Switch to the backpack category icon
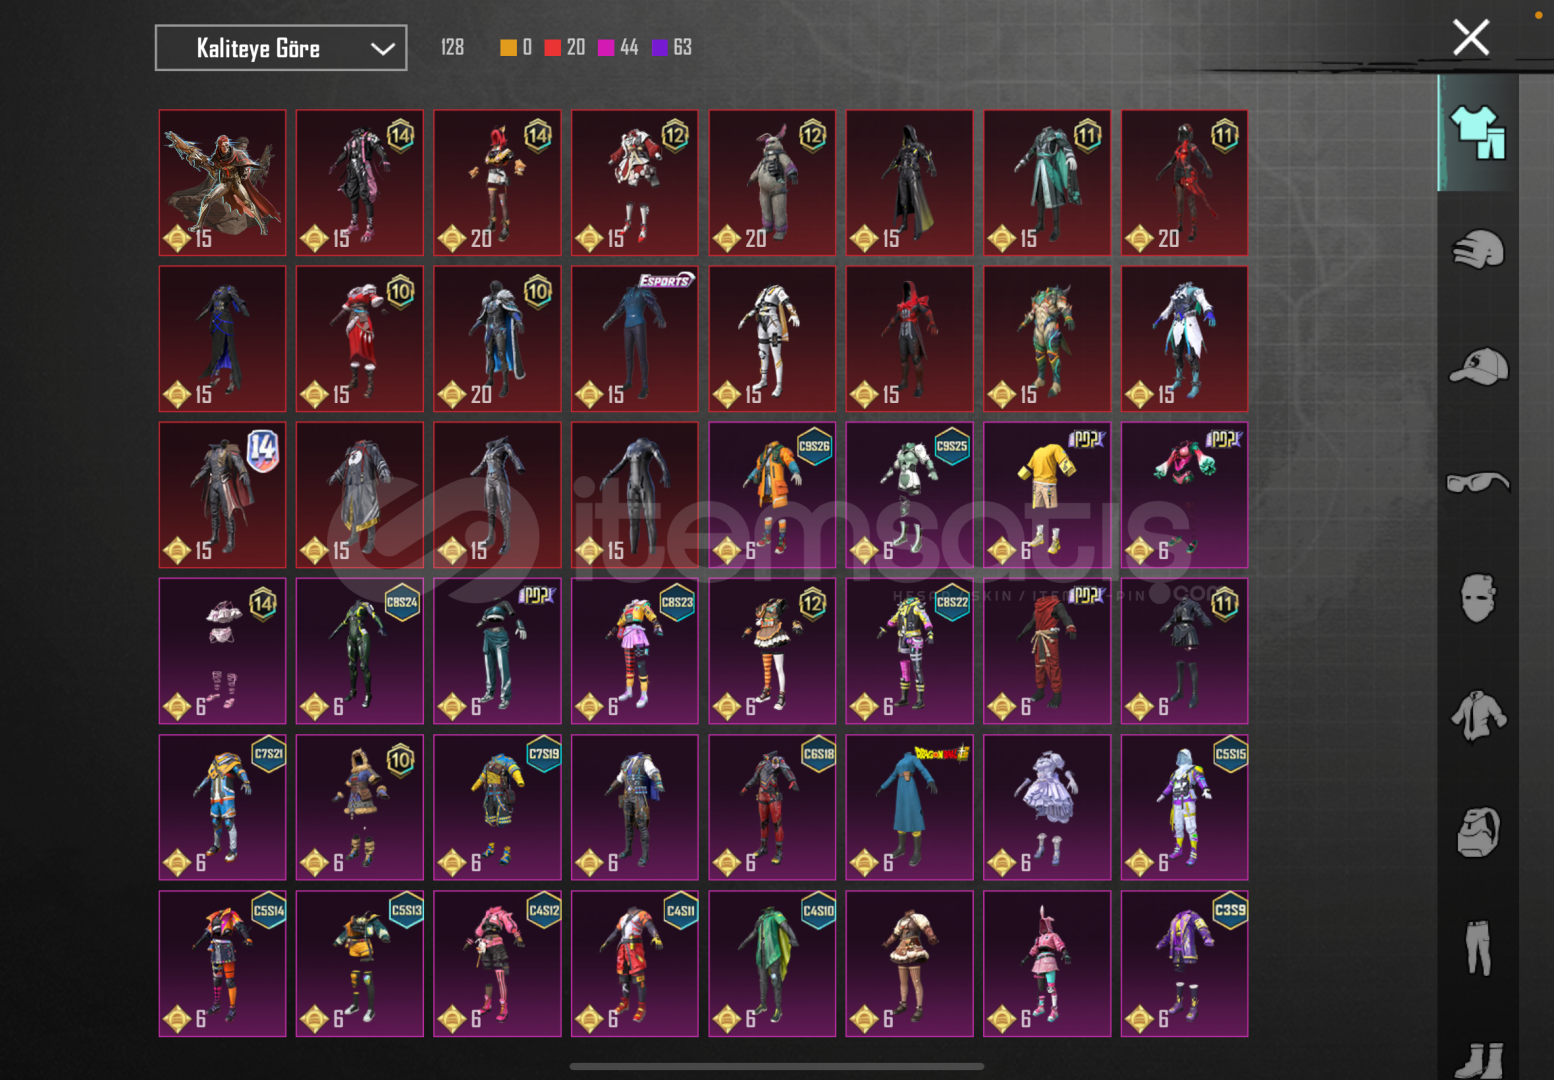The width and height of the screenshot is (1554, 1080). (x=1478, y=832)
